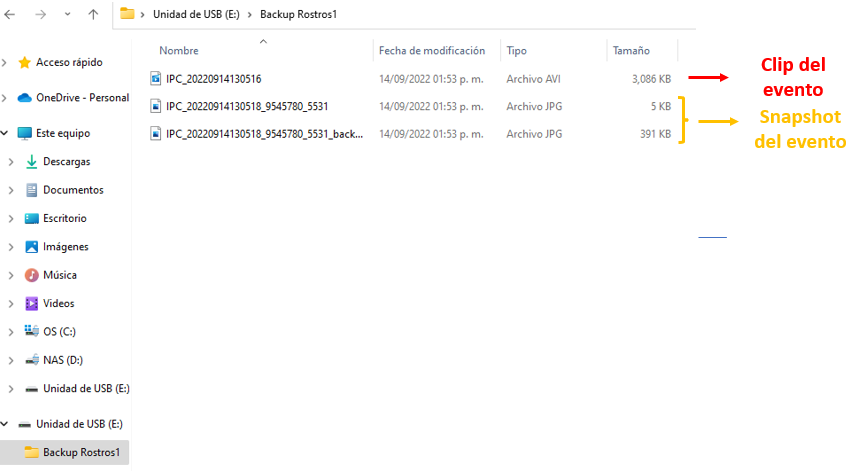Sort files by the Nombre column header

(x=179, y=51)
